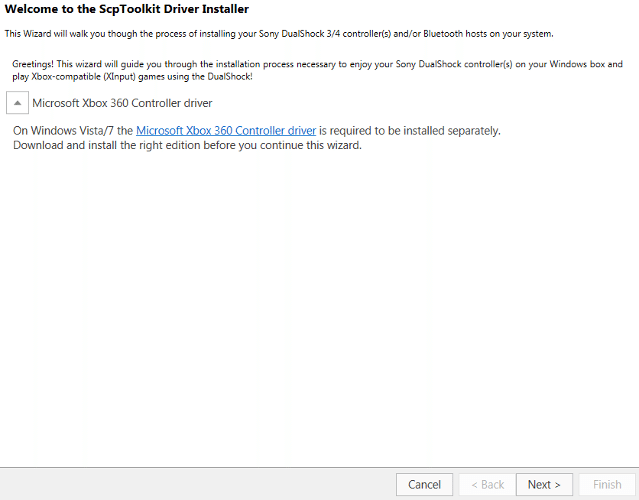This screenshot has height=500, width=639.
Task: Go to the next wizard step with Next >
Action: [x=544, y=485]
